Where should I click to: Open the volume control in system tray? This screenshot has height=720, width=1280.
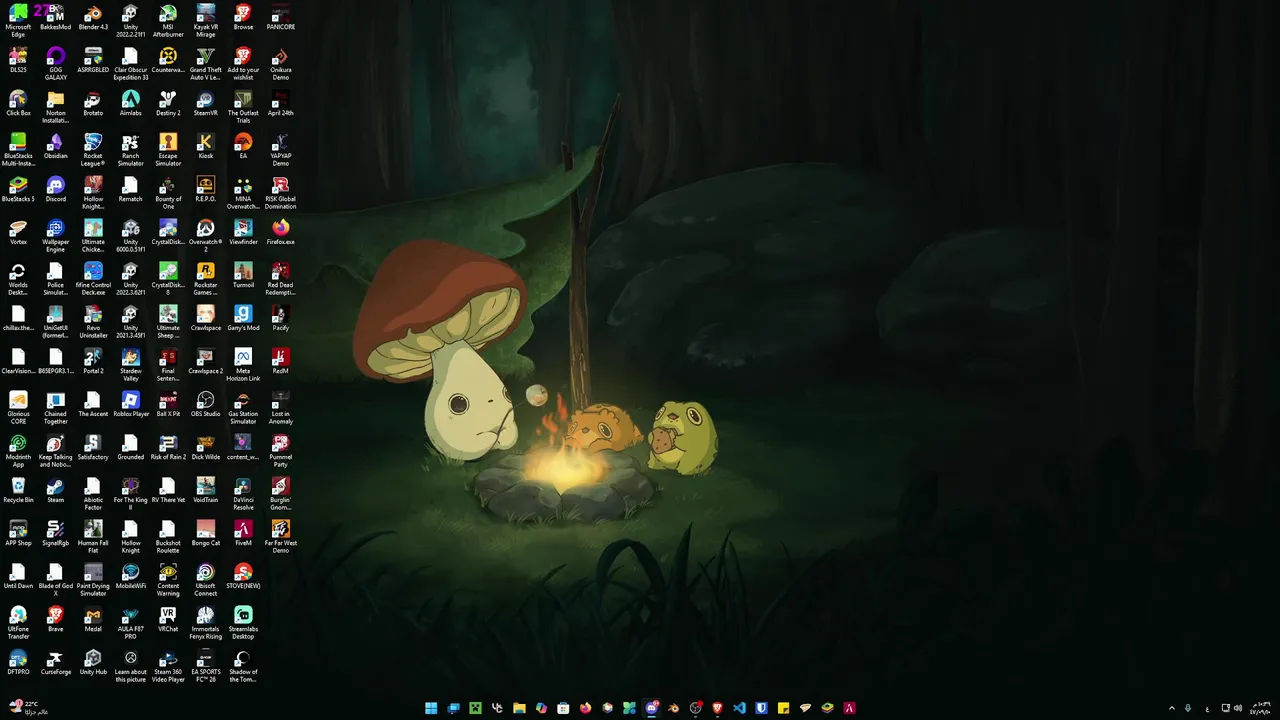(x=1238, y=708)
